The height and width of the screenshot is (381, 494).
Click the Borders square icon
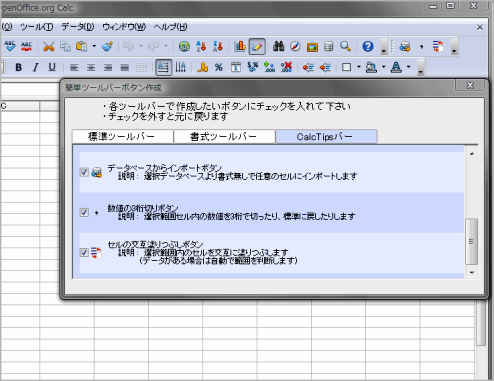click(x=347, y=67)
